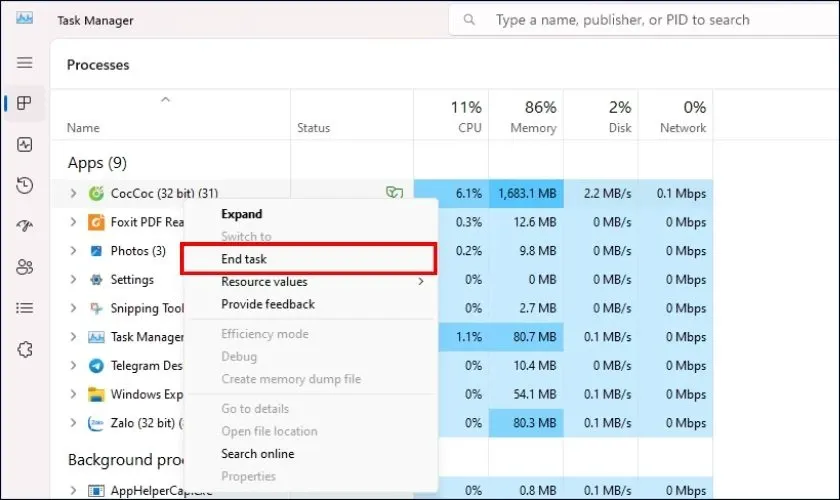
Task: Expand the CocCoc process group
Action: 73,193
